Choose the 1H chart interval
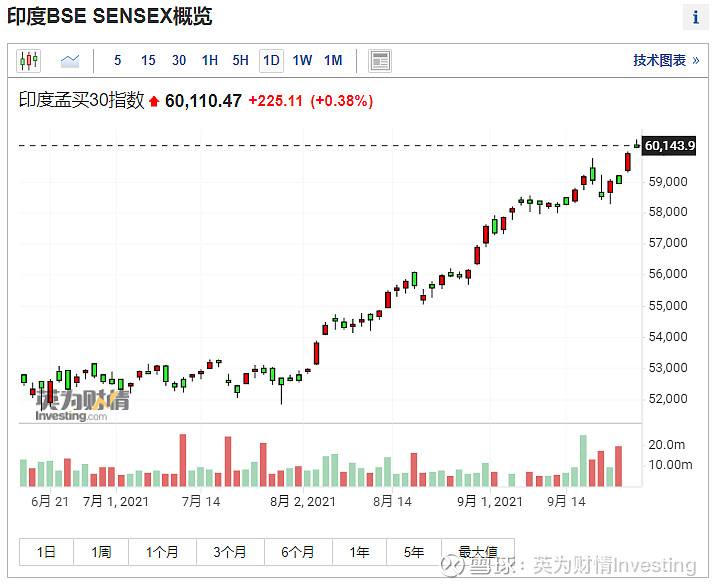The image size is (717, 587). coord(210,61)
